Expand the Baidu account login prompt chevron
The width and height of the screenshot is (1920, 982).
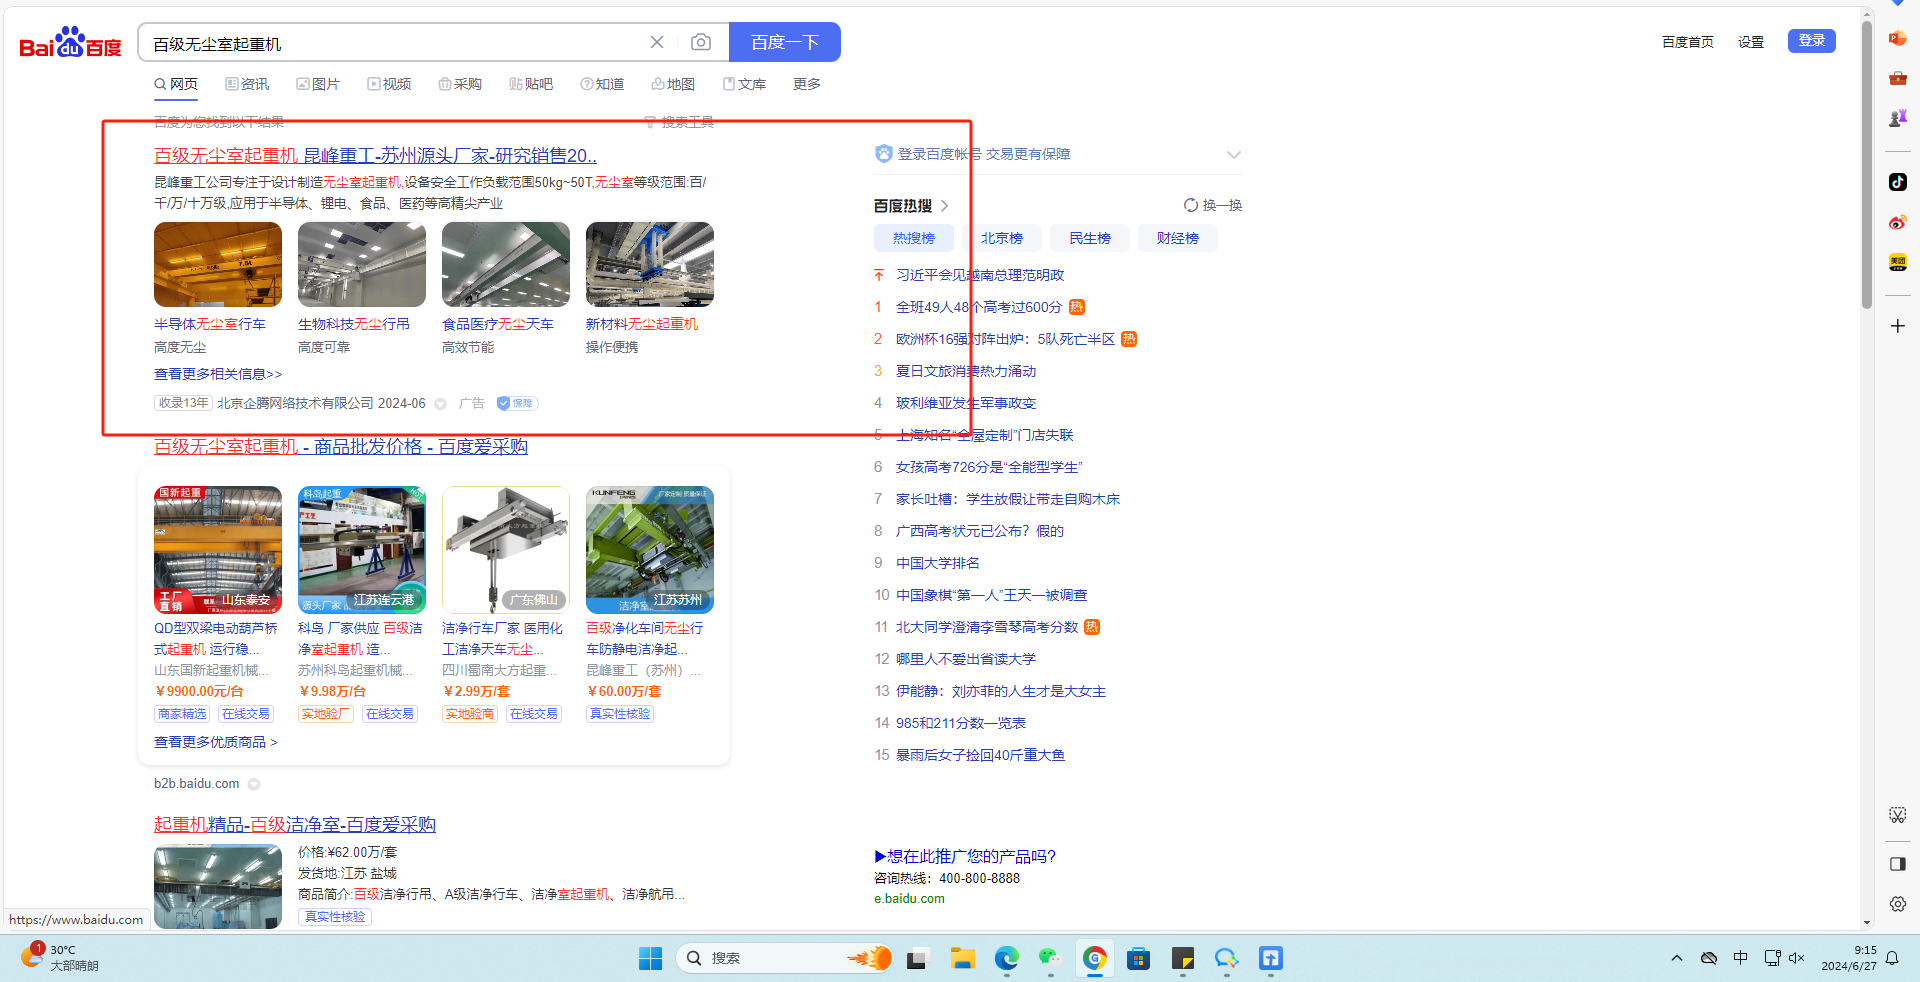(x=1233, y=155)
